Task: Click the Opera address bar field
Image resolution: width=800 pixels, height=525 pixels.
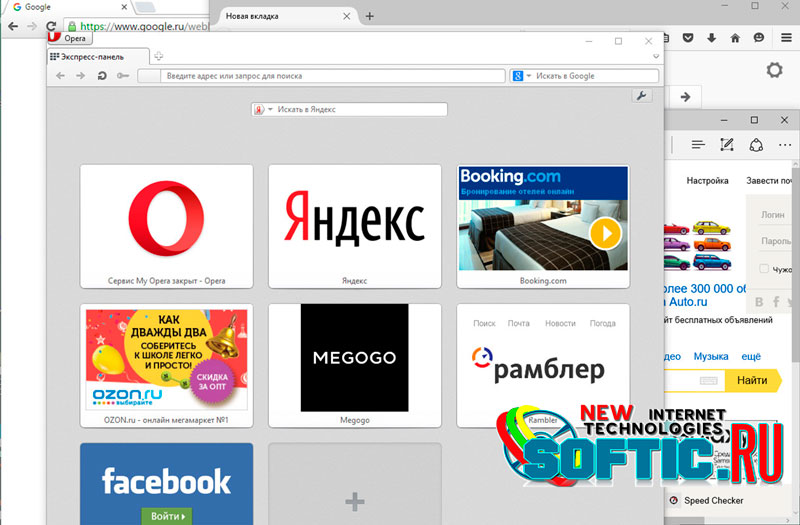Action: pyautogui.click(x=320, y=76)
